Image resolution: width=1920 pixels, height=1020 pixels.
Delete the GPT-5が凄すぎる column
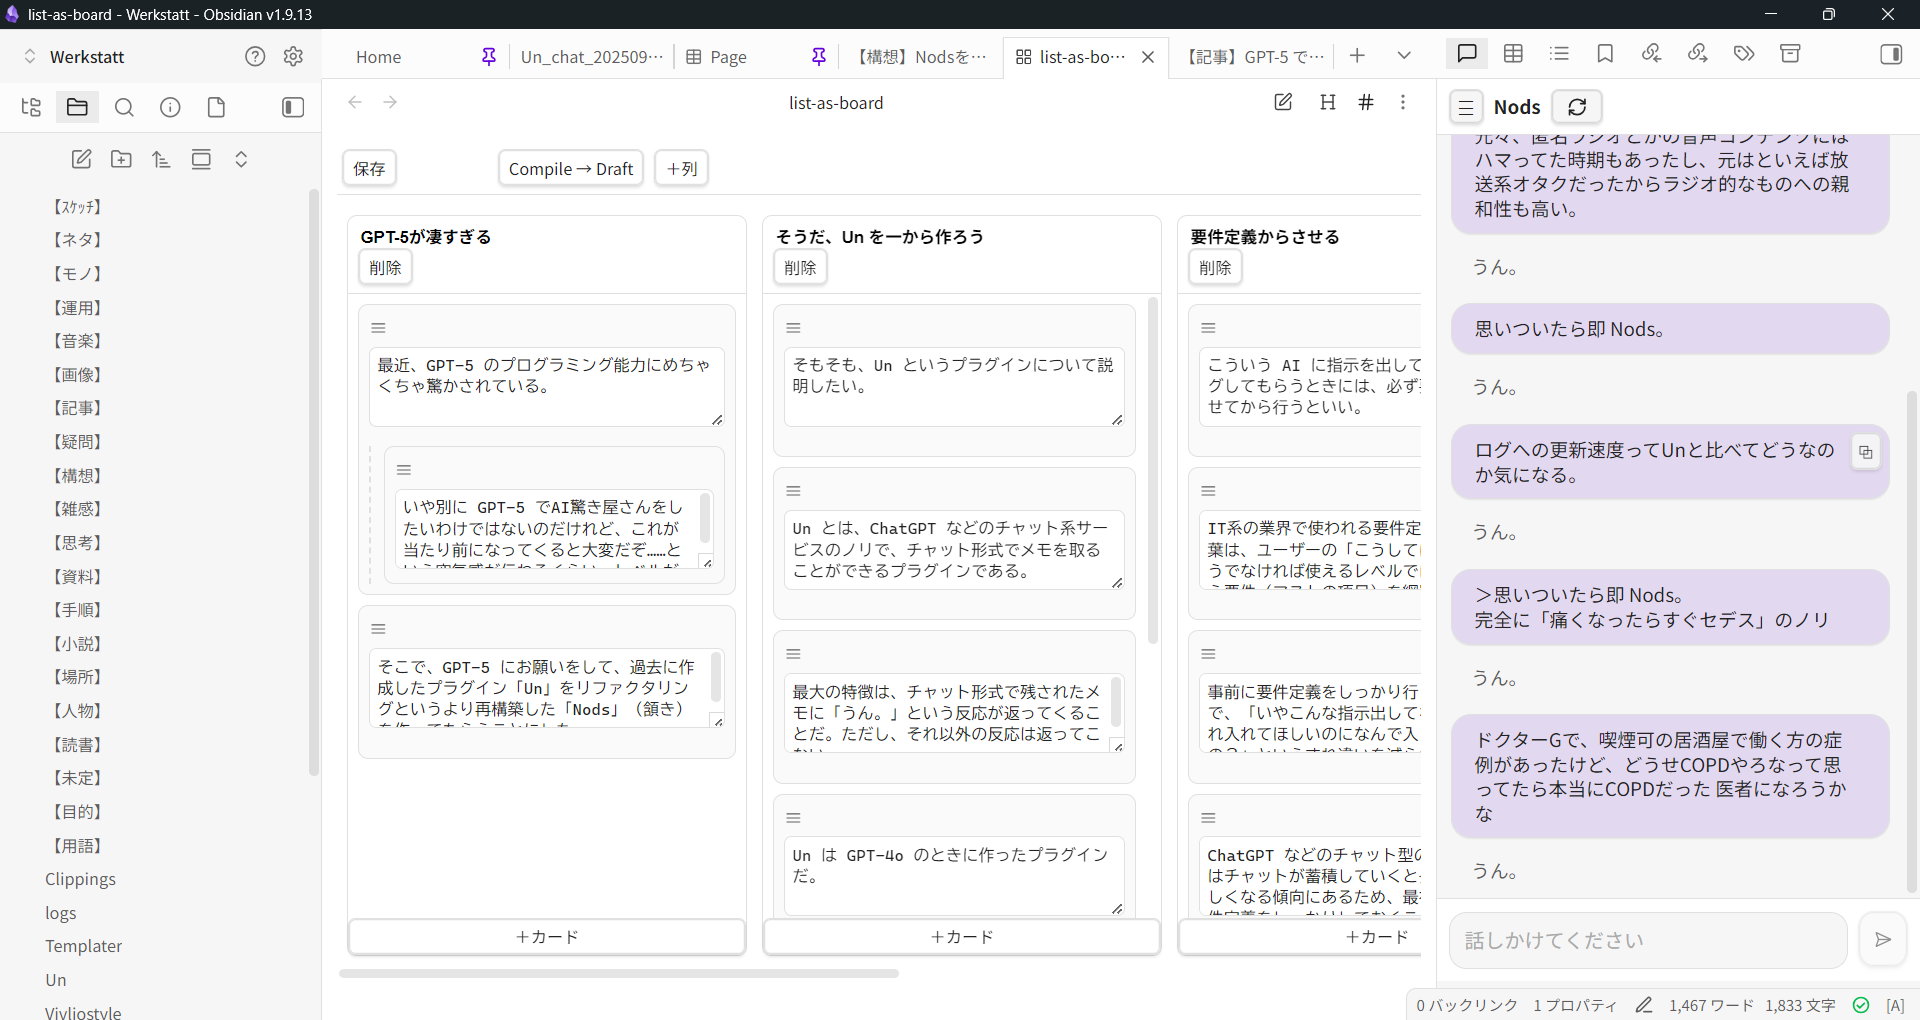385,268
